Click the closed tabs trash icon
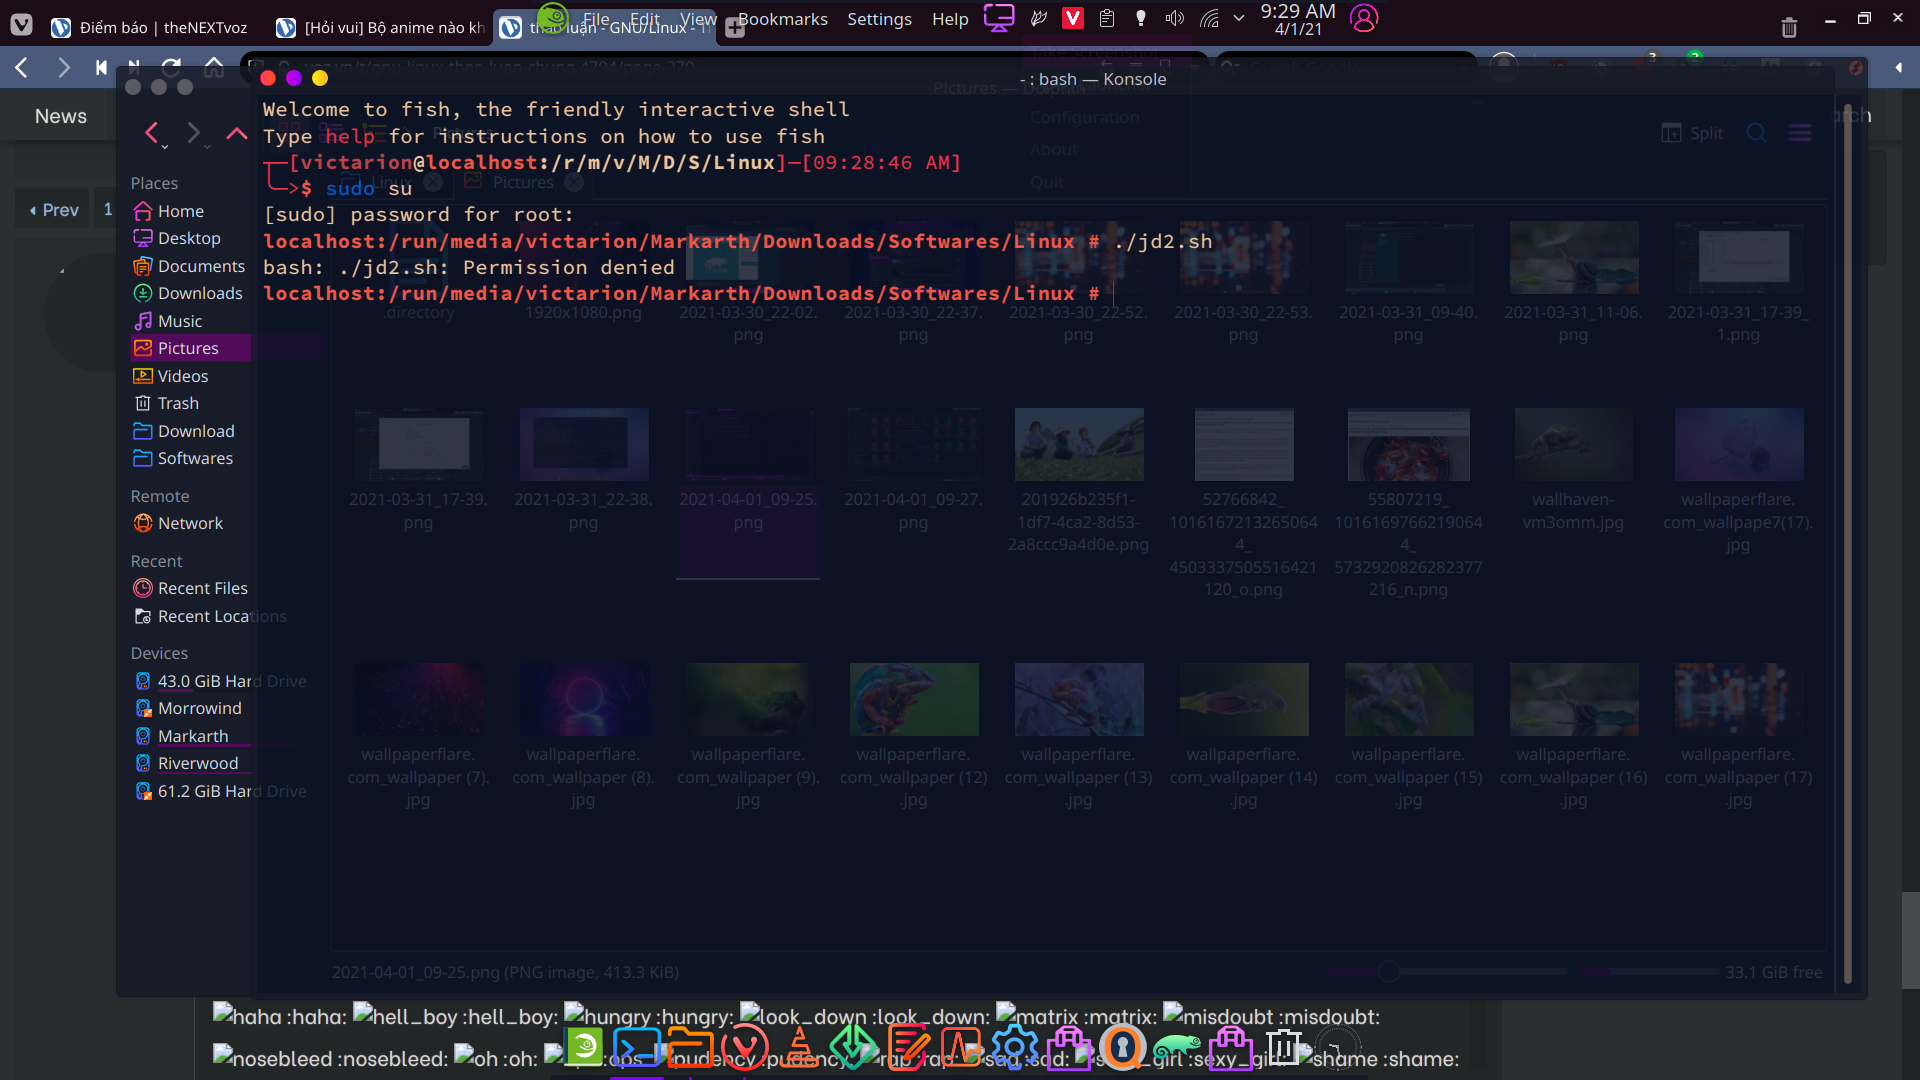The image size is (1920, 1080). pos(1789,28)
